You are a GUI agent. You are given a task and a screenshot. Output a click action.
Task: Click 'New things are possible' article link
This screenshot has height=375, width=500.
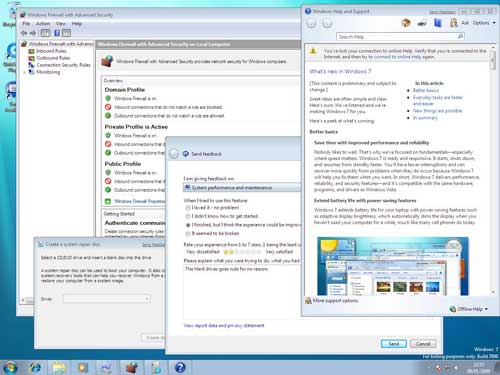[437, 111]
